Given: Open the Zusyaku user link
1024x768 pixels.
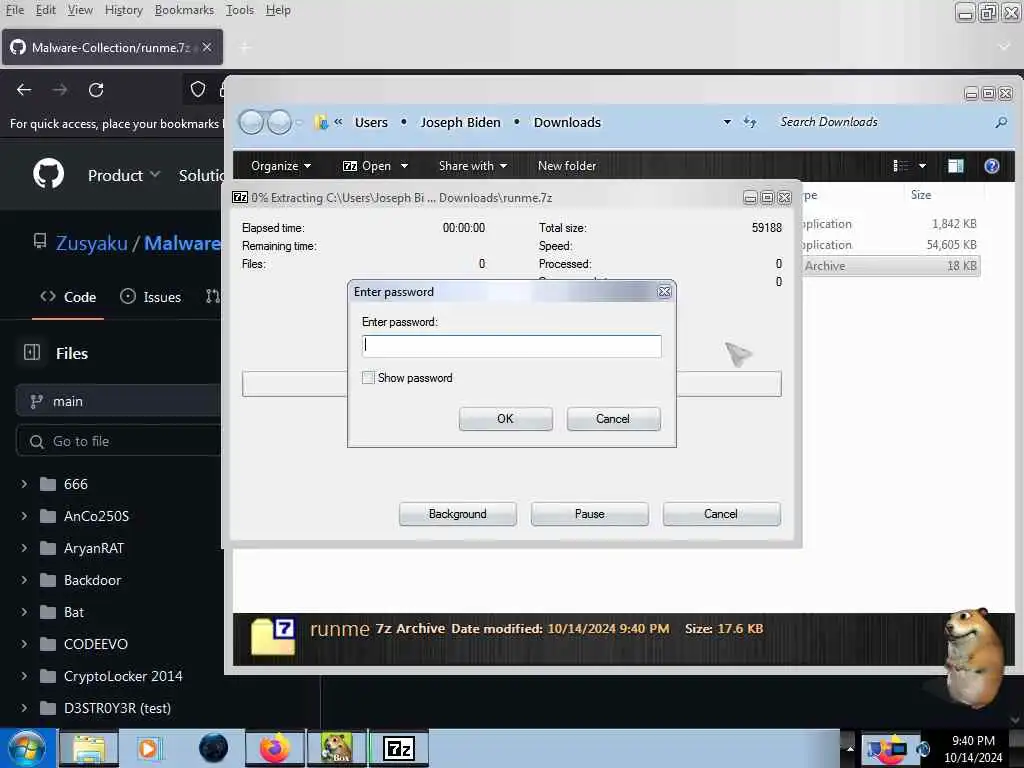Looking at the screenshot, I should 91,243.
